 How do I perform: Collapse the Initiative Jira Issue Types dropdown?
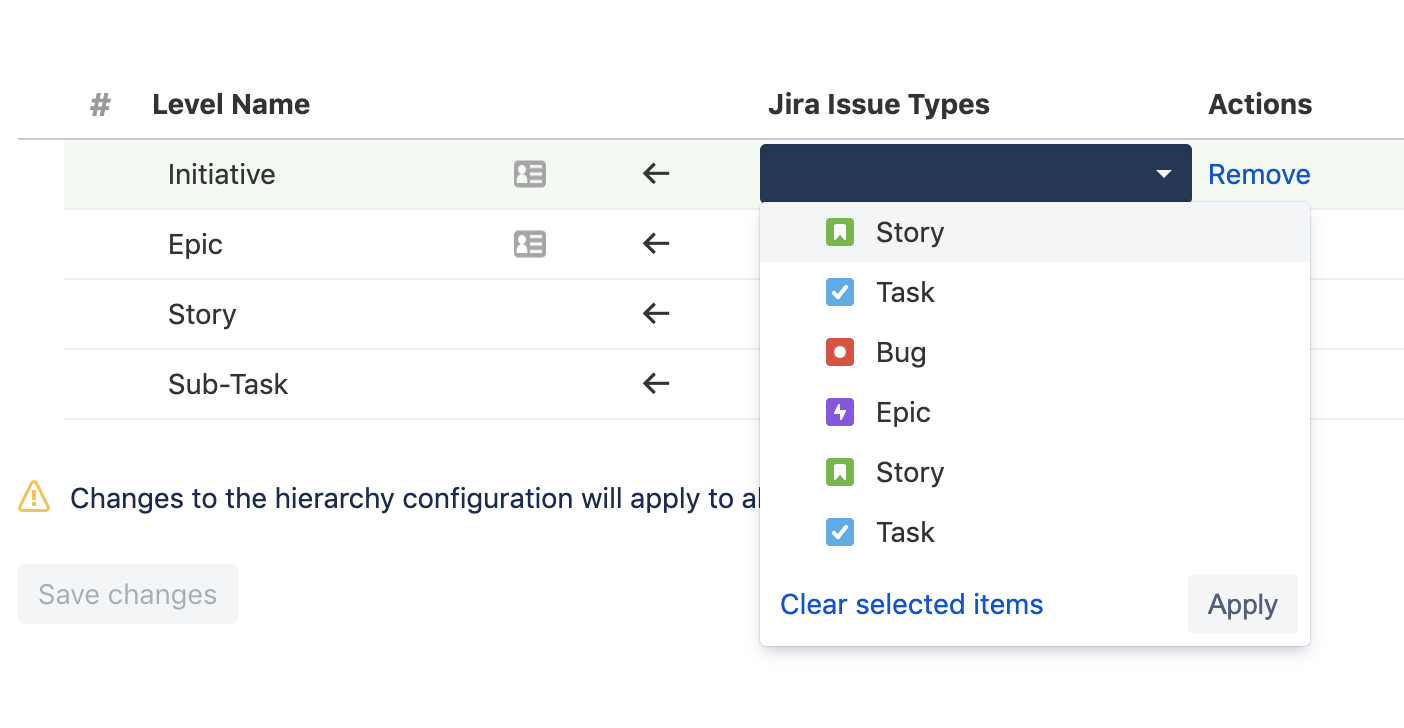click(x=976, y=174)
